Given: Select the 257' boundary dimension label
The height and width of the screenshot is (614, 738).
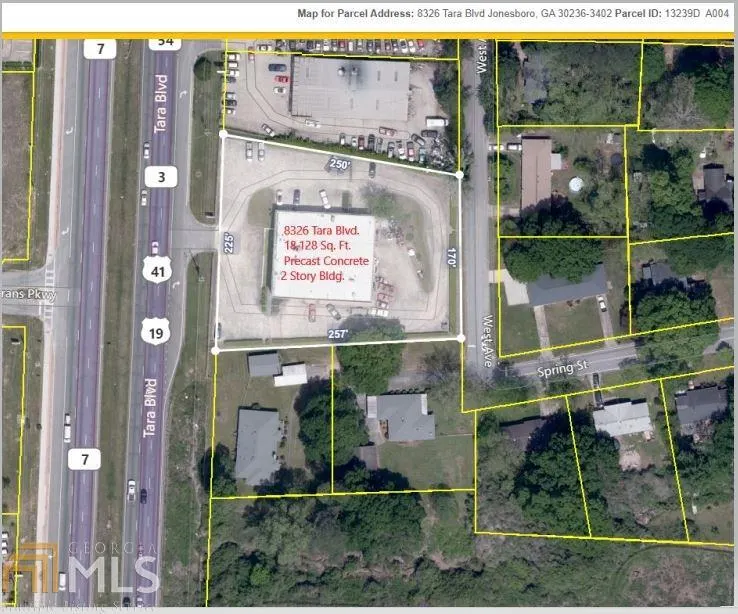Looking at the screenshot, I should [339, 334].
